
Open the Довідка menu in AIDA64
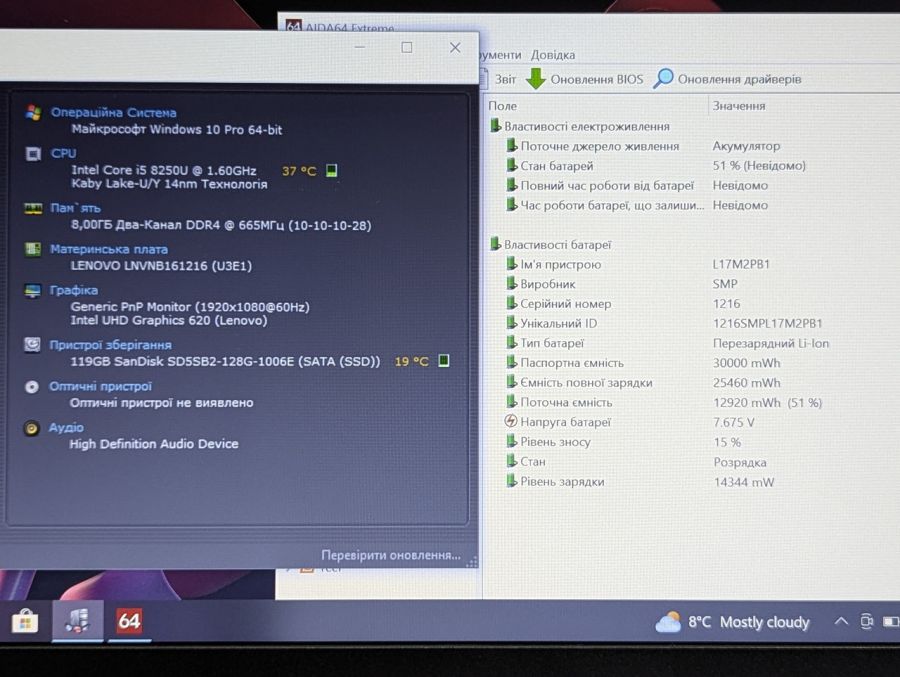click(x=553, y=55)
